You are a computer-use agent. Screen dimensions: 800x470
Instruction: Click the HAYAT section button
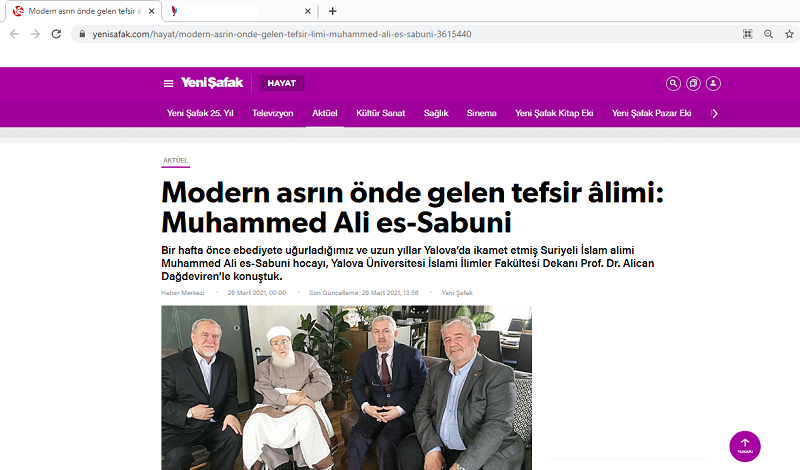point(282,83)
